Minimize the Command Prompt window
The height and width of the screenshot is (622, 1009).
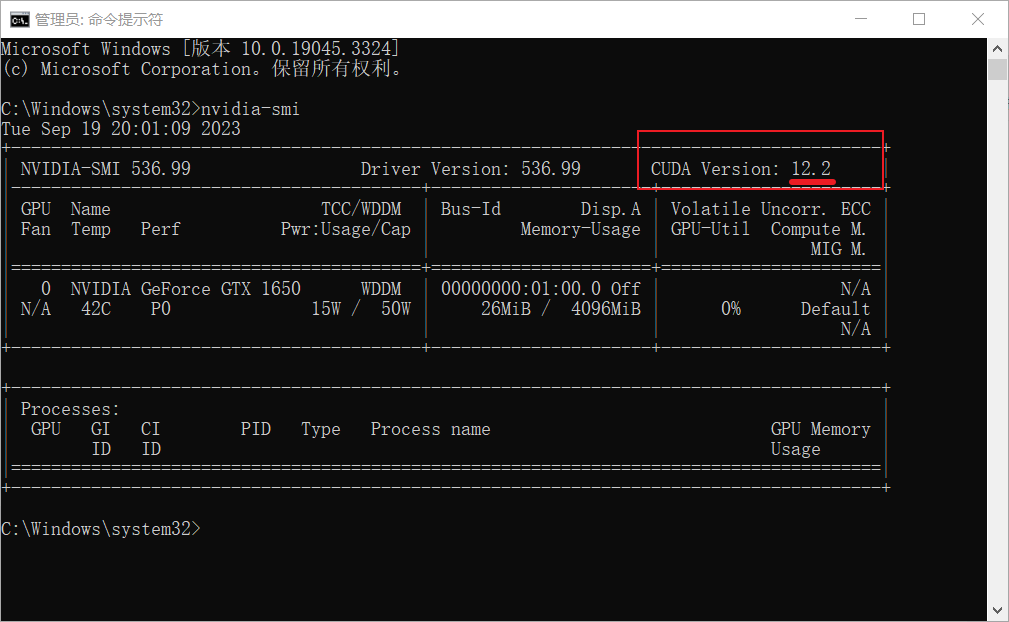tap(861, 19)
